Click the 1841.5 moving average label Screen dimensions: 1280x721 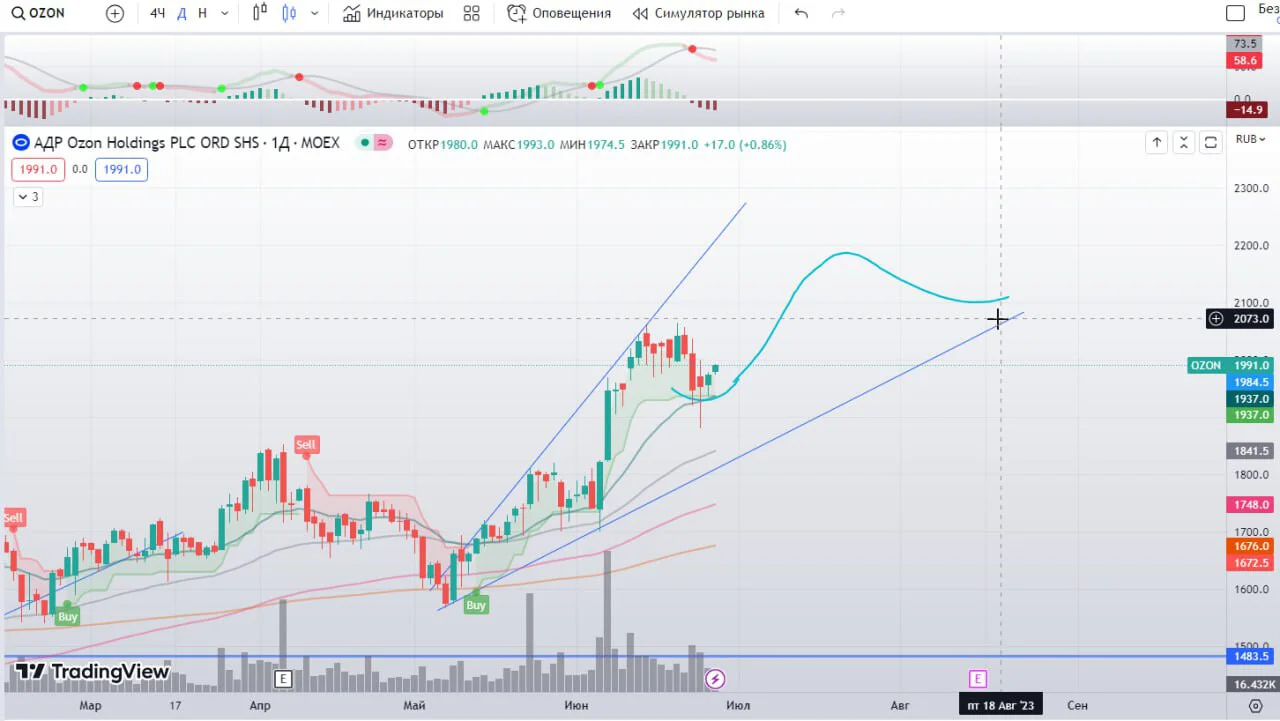(1250, 451)
